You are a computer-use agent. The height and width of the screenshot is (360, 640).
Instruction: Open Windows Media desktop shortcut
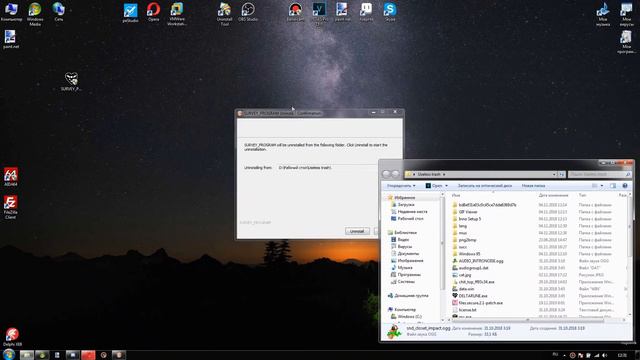(35, 14)
